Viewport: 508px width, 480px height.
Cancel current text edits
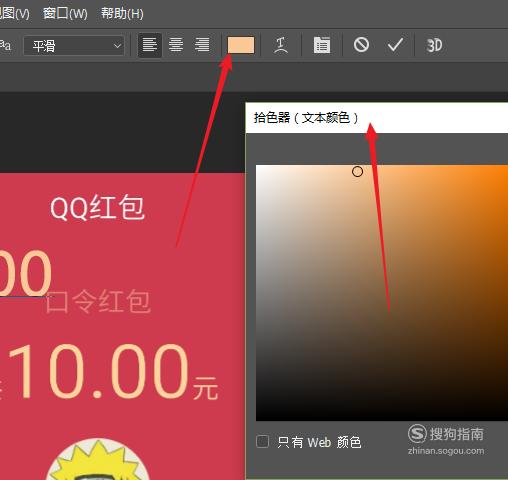(361, 45)
